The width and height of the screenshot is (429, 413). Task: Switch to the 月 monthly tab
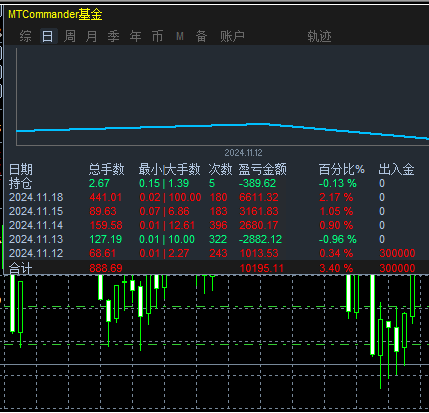point(92,36)
